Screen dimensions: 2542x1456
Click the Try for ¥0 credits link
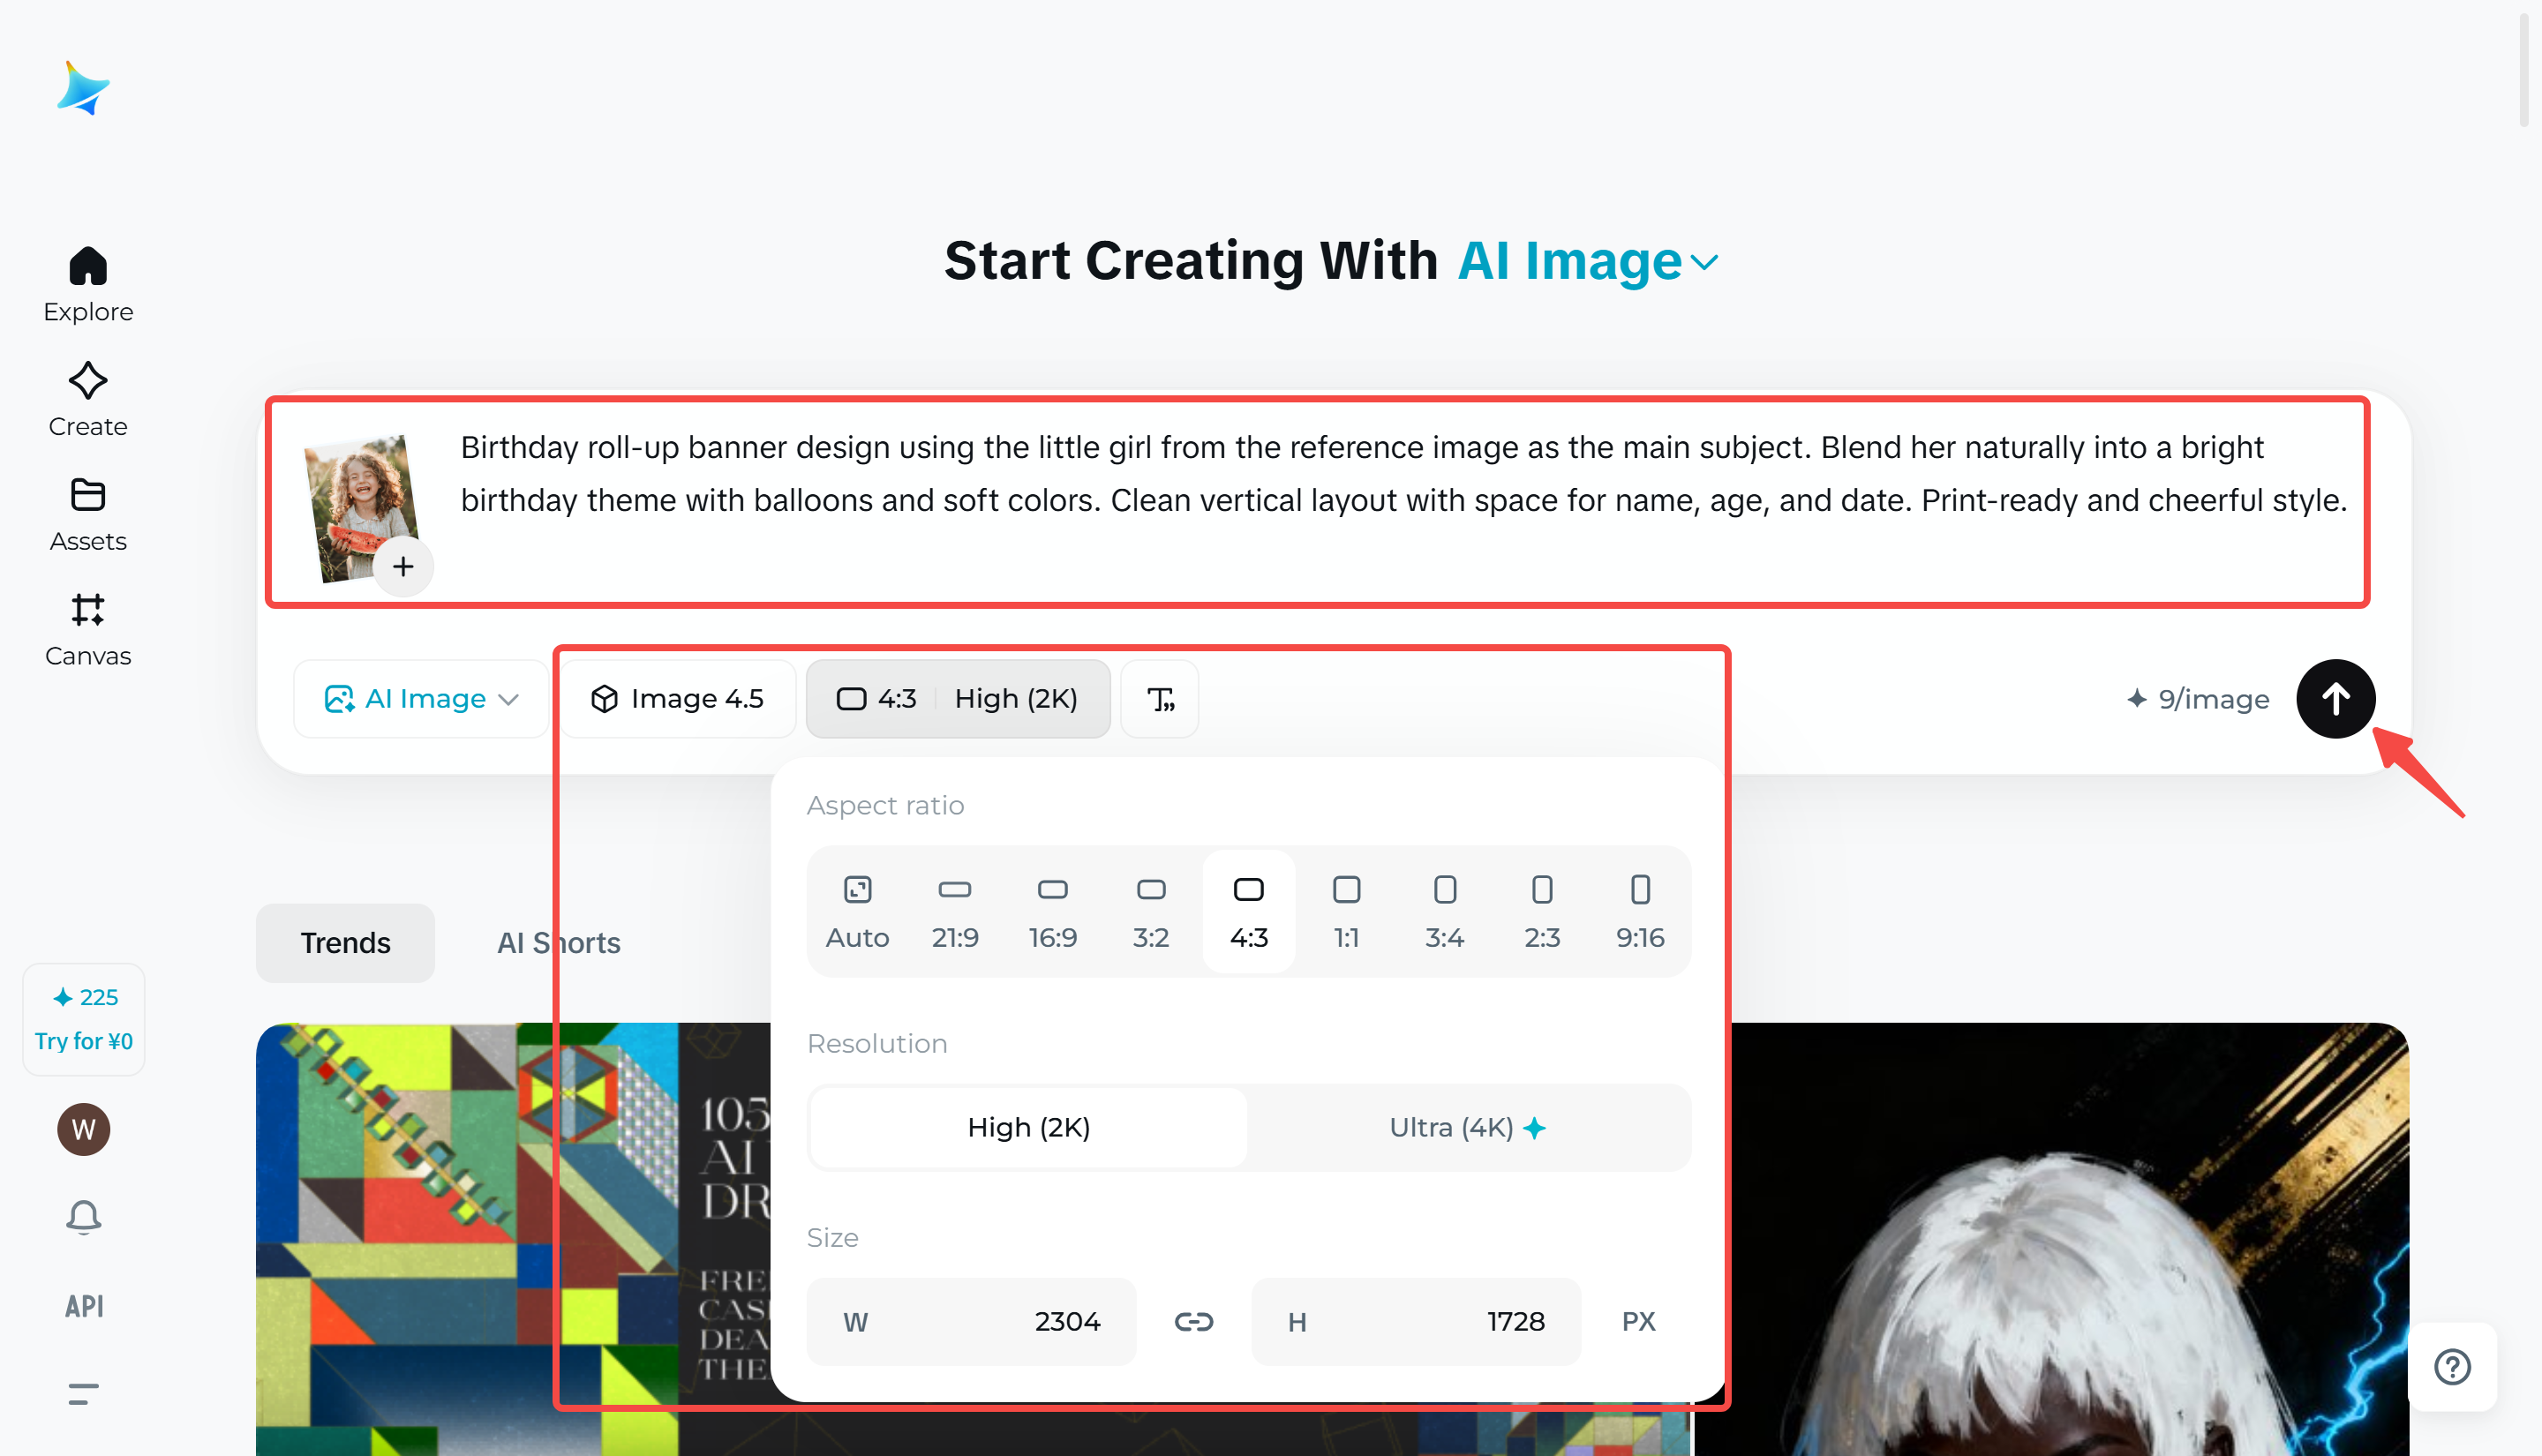[84, 1041]
